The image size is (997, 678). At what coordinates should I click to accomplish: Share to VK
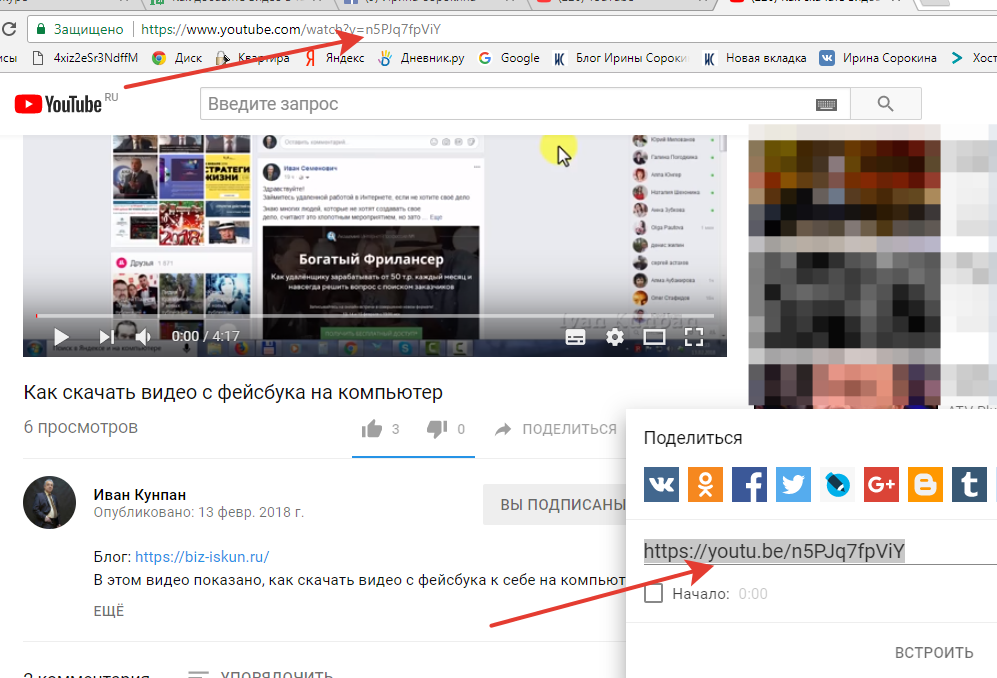(x=661, y=485)
